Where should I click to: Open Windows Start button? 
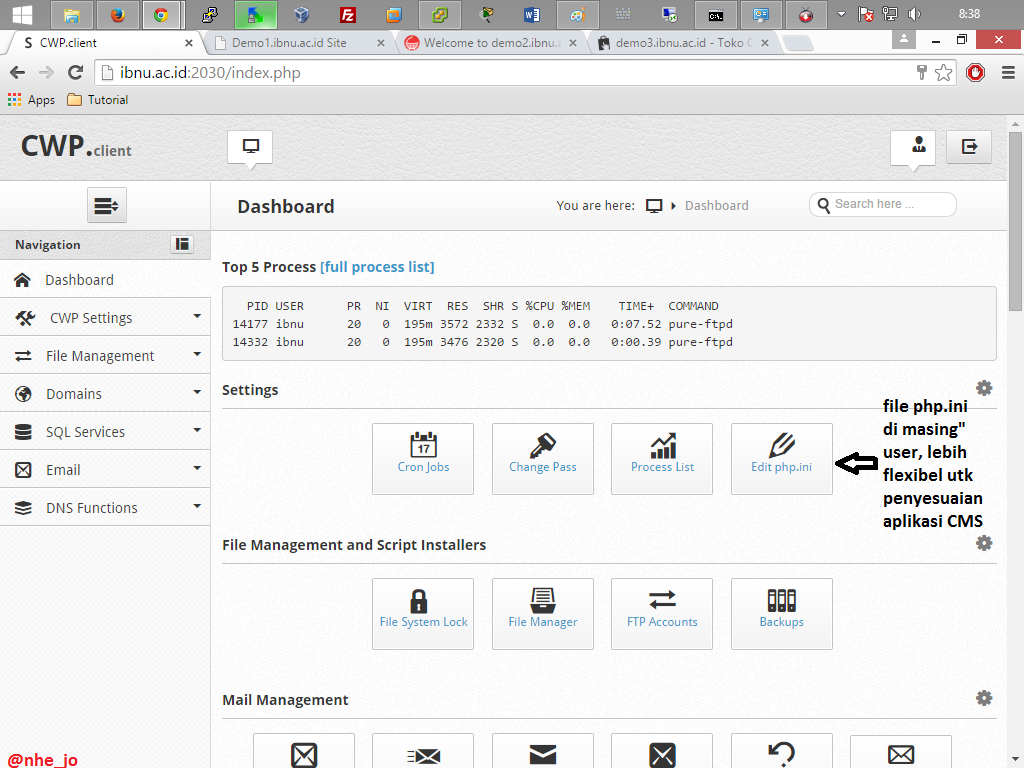click(x=22, y=14)
